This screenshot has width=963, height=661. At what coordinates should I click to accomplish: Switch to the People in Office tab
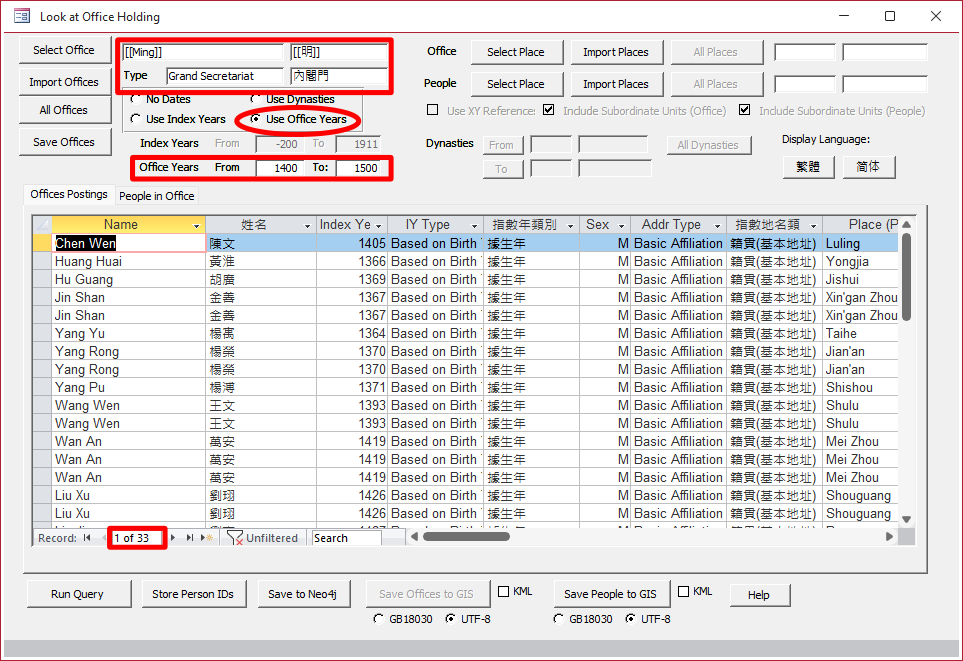point(157,195)
